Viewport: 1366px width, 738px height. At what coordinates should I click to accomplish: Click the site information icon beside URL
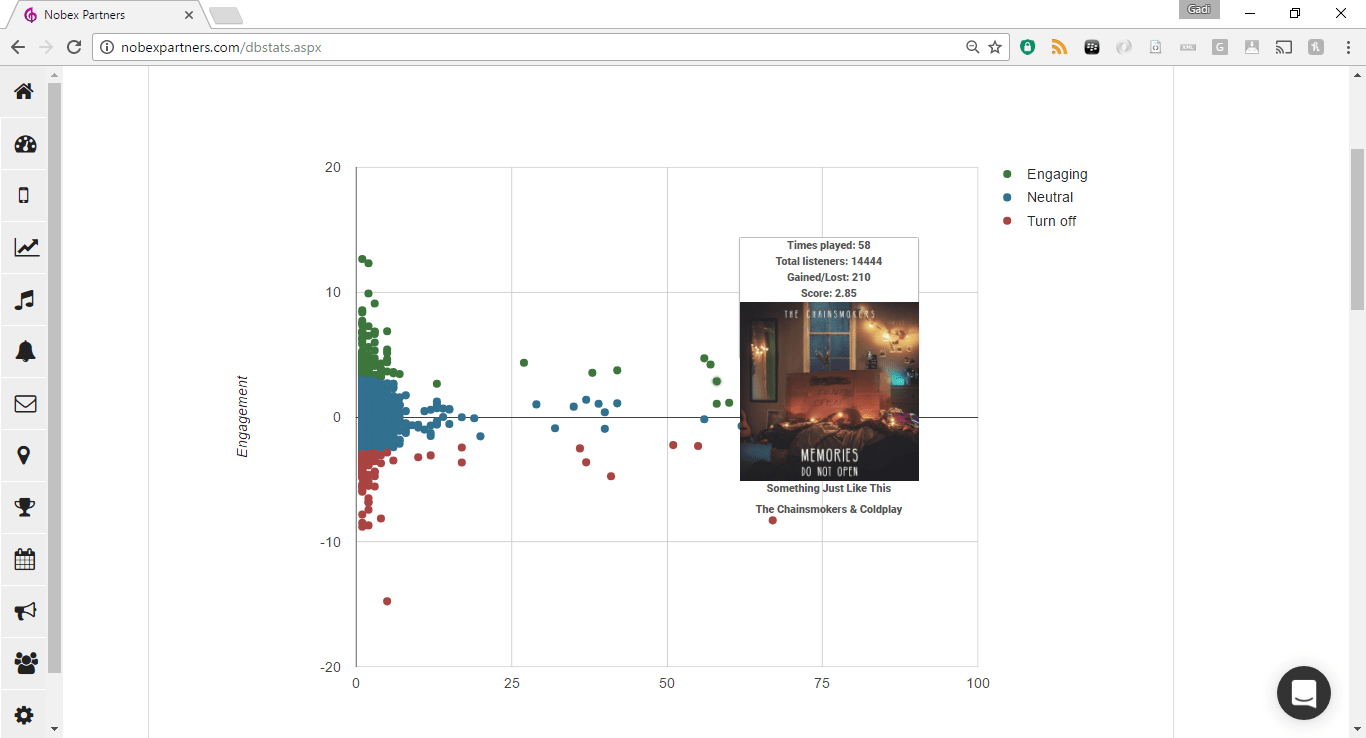tap(107, 47)
